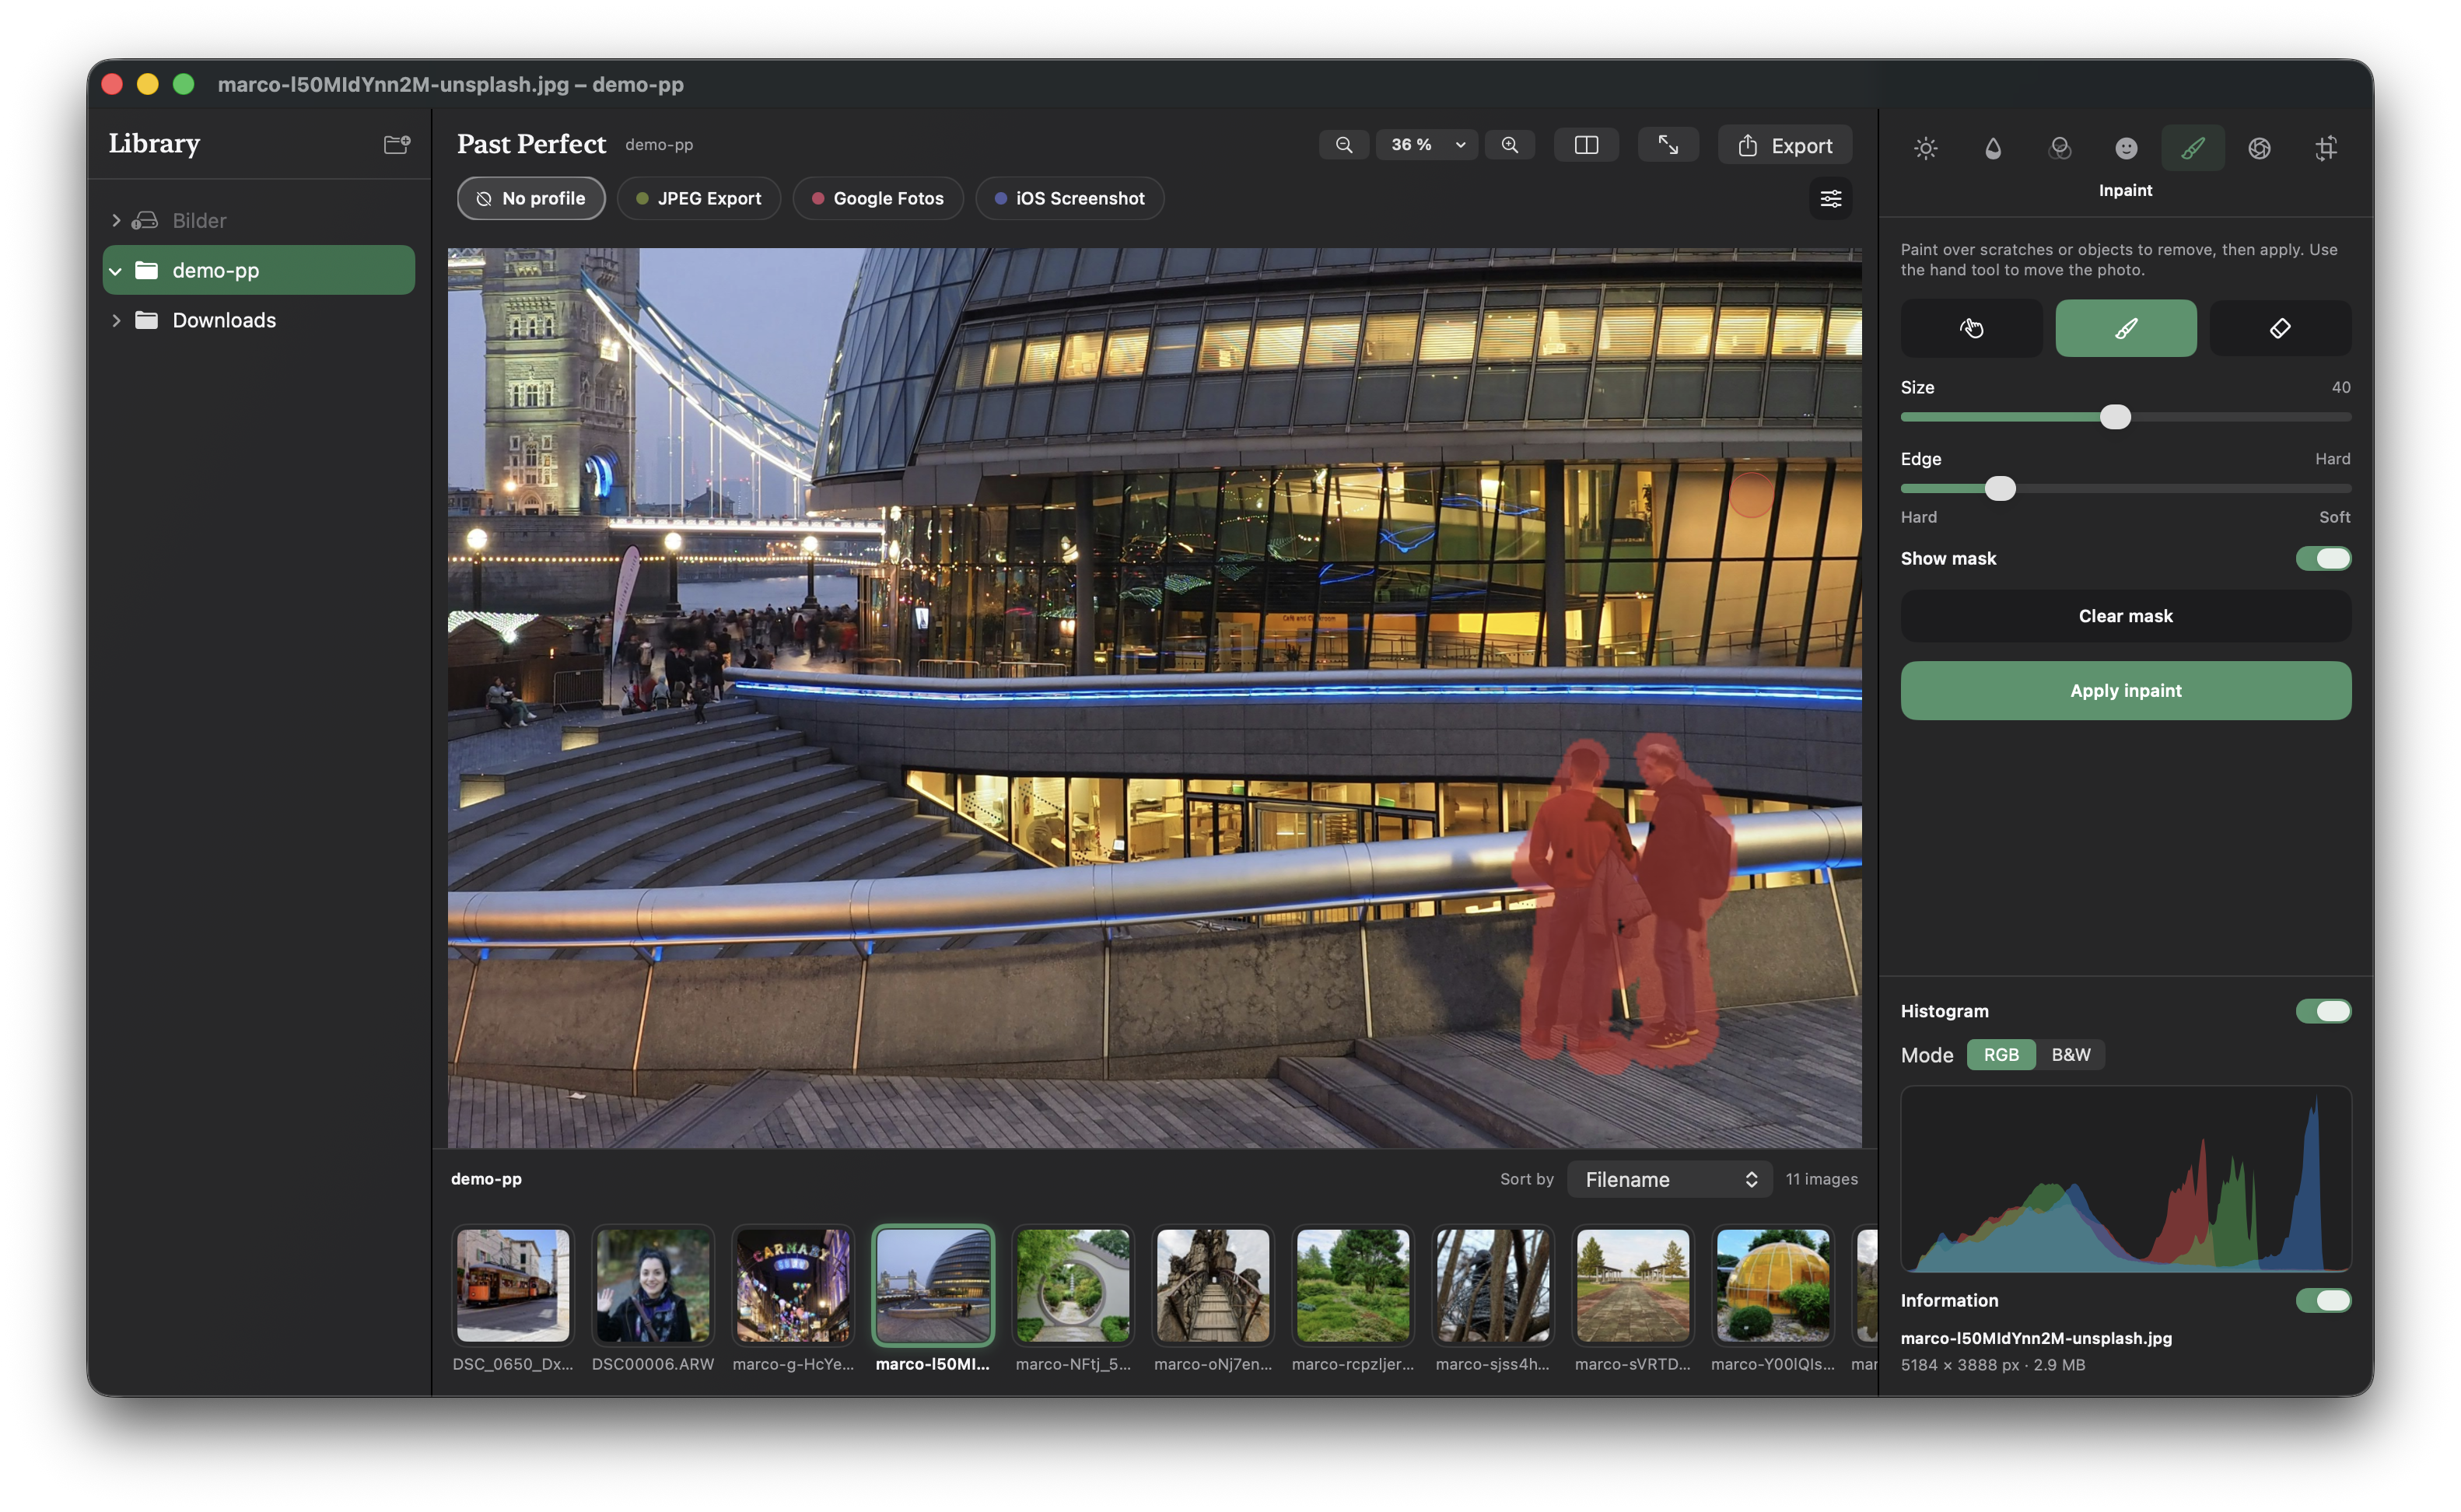
Task: Toggle the Show mask switch
Action: pos(2323,558)
